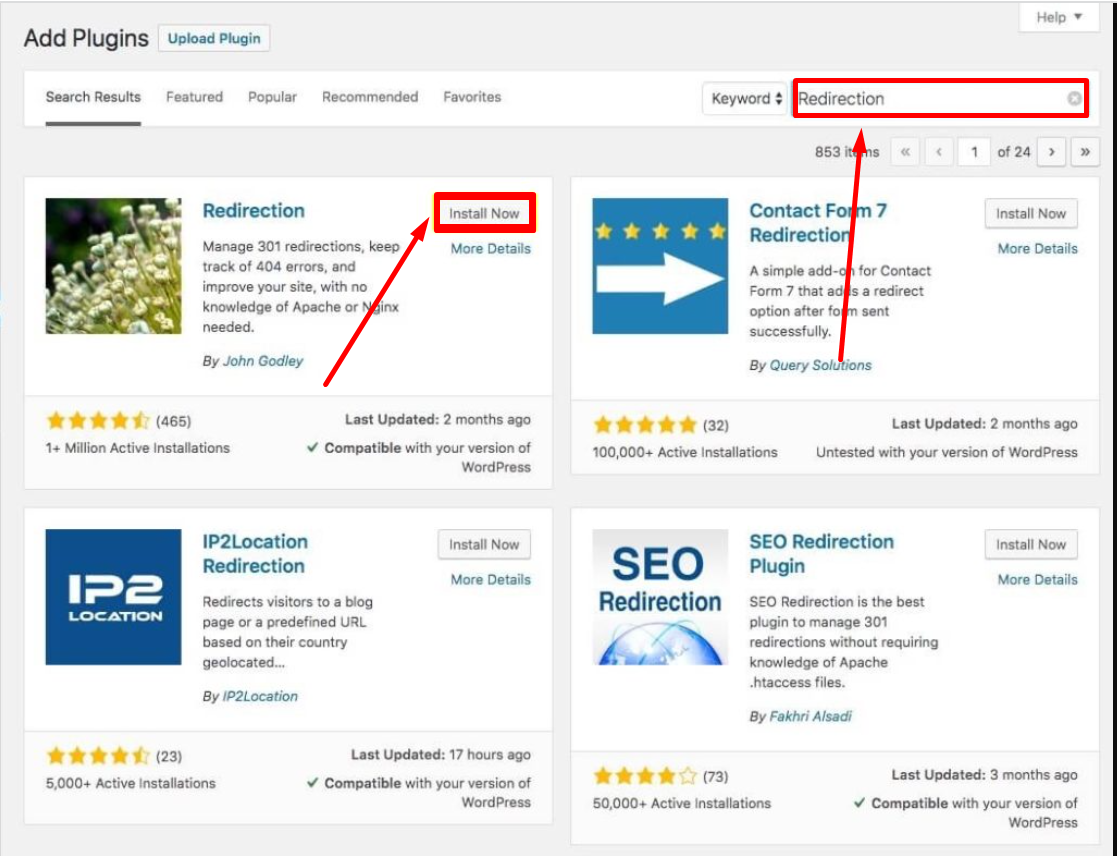Open the Popular plugins tab

(272, 97)
